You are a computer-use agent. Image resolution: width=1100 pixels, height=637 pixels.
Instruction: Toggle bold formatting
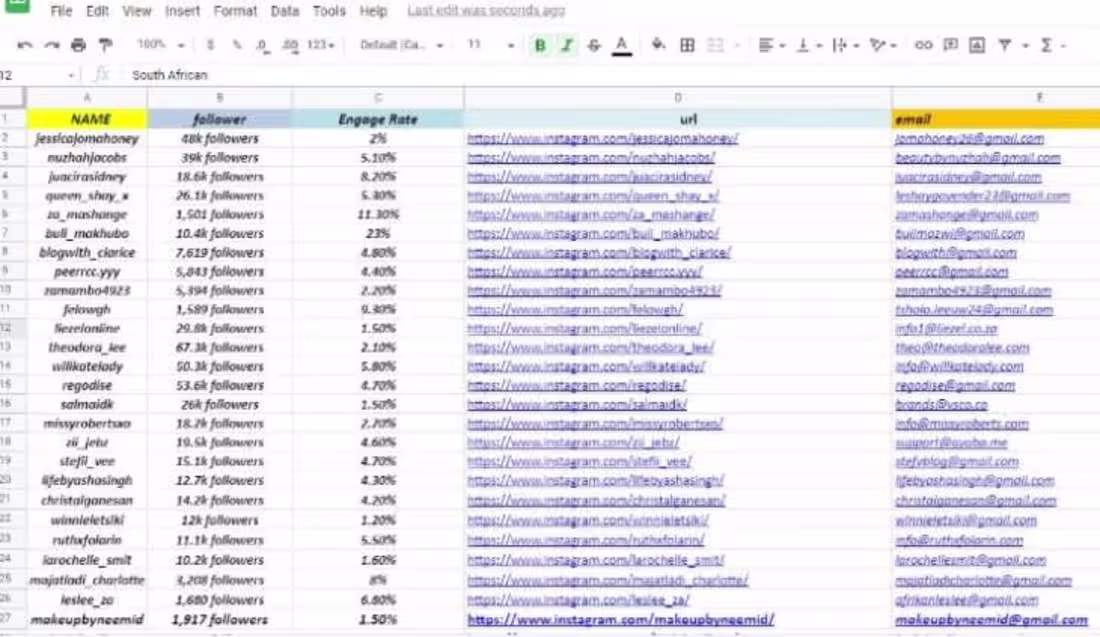point(539,46)
